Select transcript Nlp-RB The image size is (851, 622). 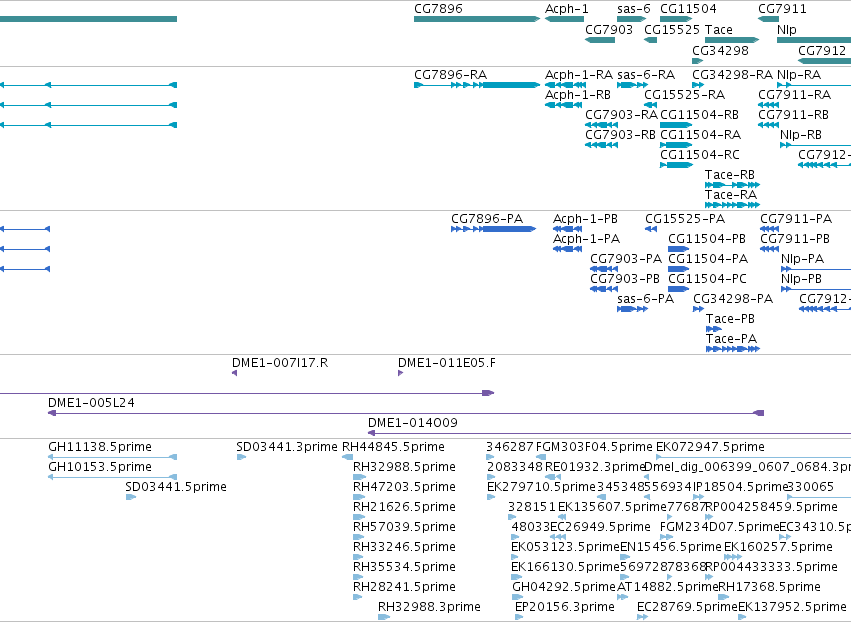(x=801, y=135)
